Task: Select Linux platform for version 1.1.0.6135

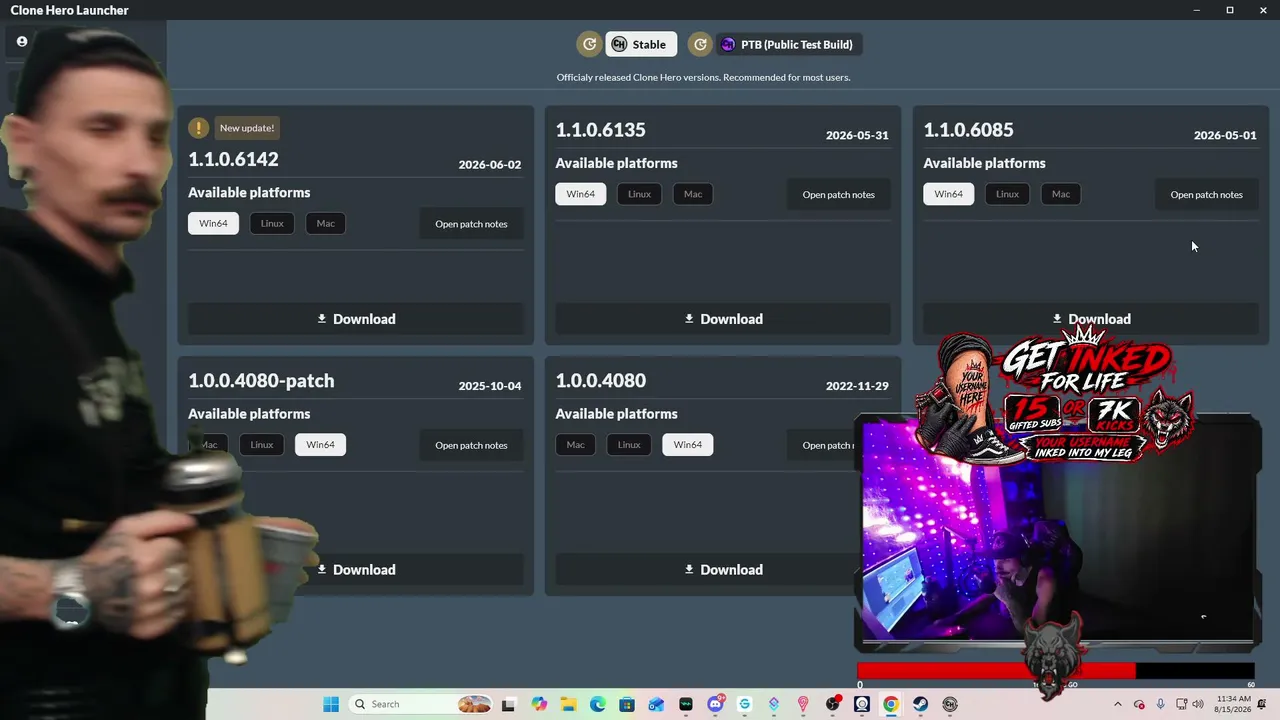Action: pyautogui.click(x=639, y=194)
